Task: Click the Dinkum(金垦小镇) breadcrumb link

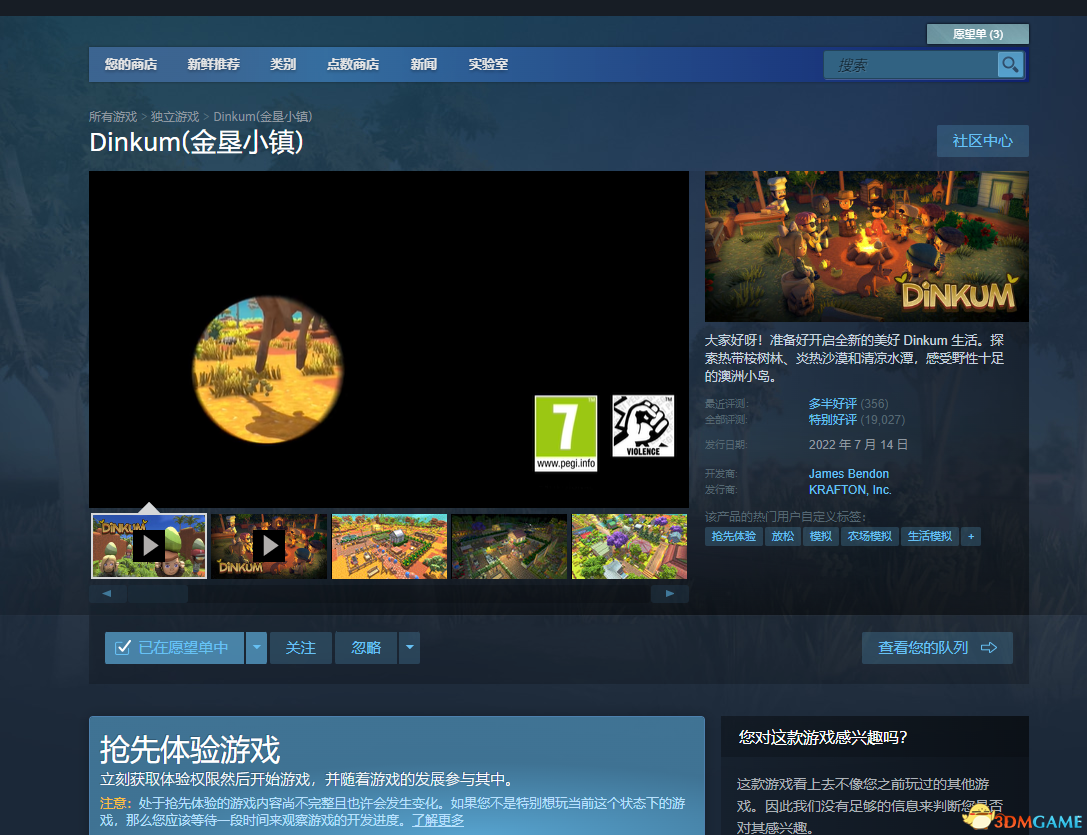Action: coord(263,117)
